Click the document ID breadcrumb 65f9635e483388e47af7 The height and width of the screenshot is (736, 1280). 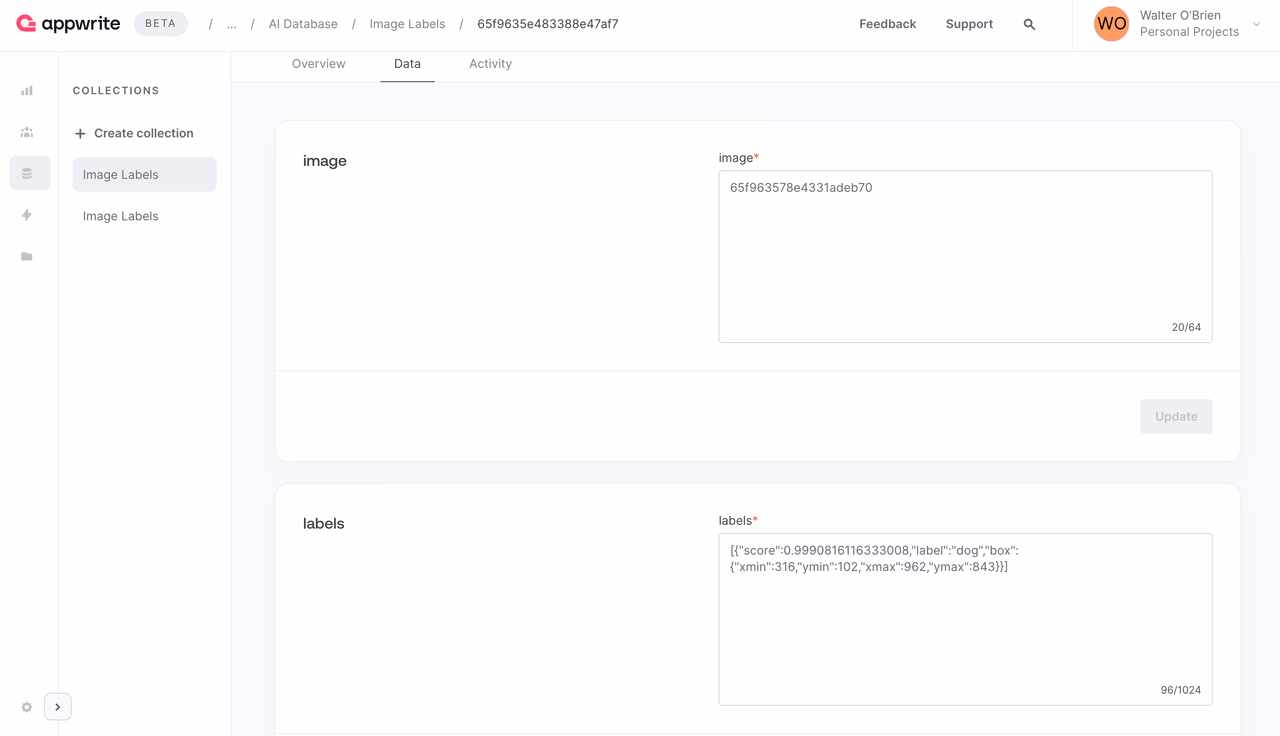coord(548,24)
